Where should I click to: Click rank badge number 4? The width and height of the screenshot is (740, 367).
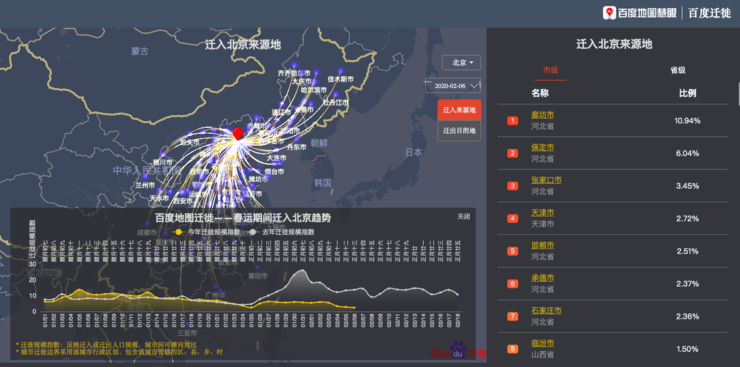click(513, 218)
